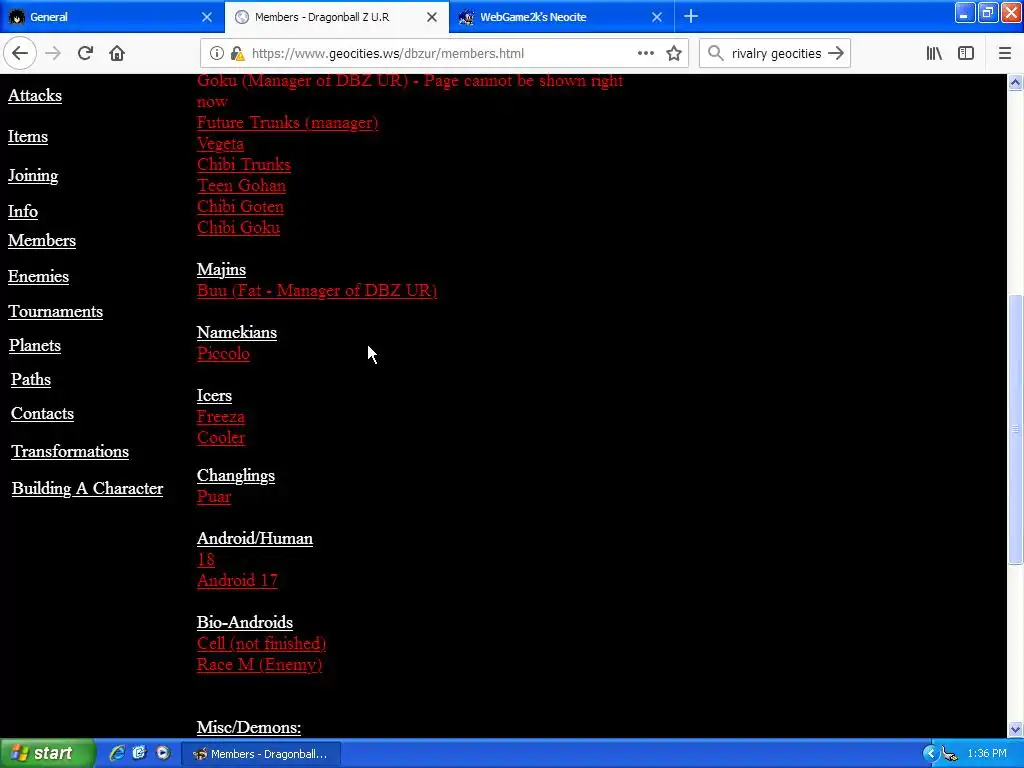Open the Teen Gohan member link

(241, 185)
